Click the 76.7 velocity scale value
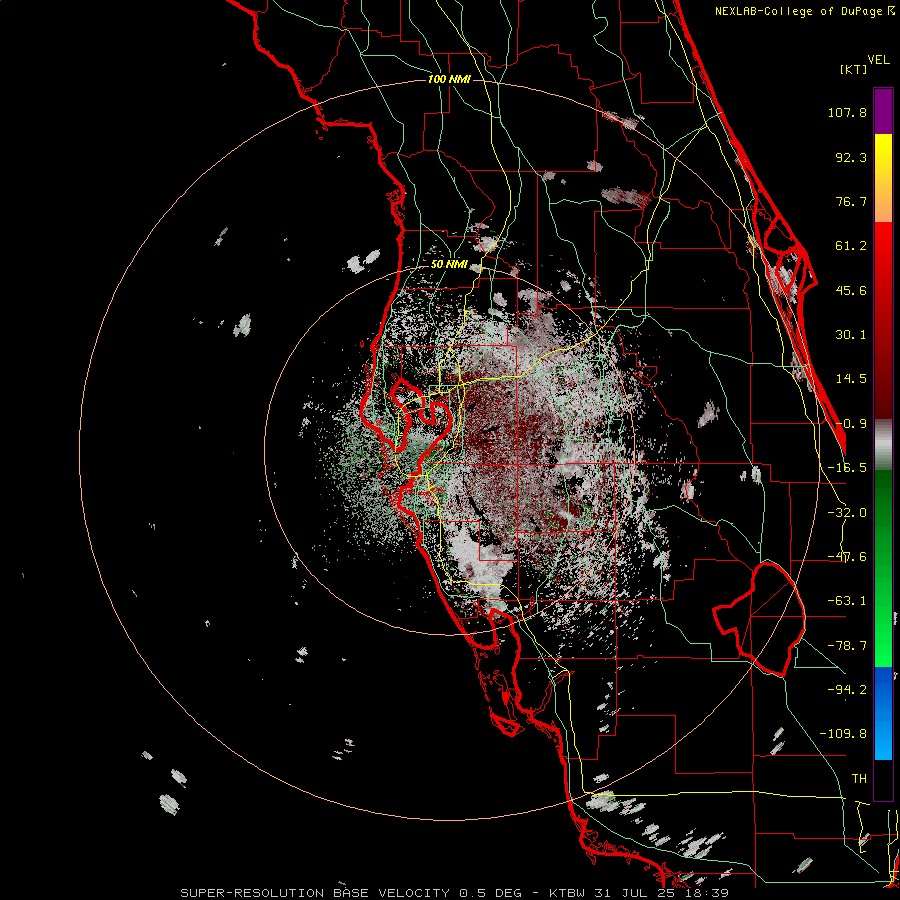 [851, 201]
